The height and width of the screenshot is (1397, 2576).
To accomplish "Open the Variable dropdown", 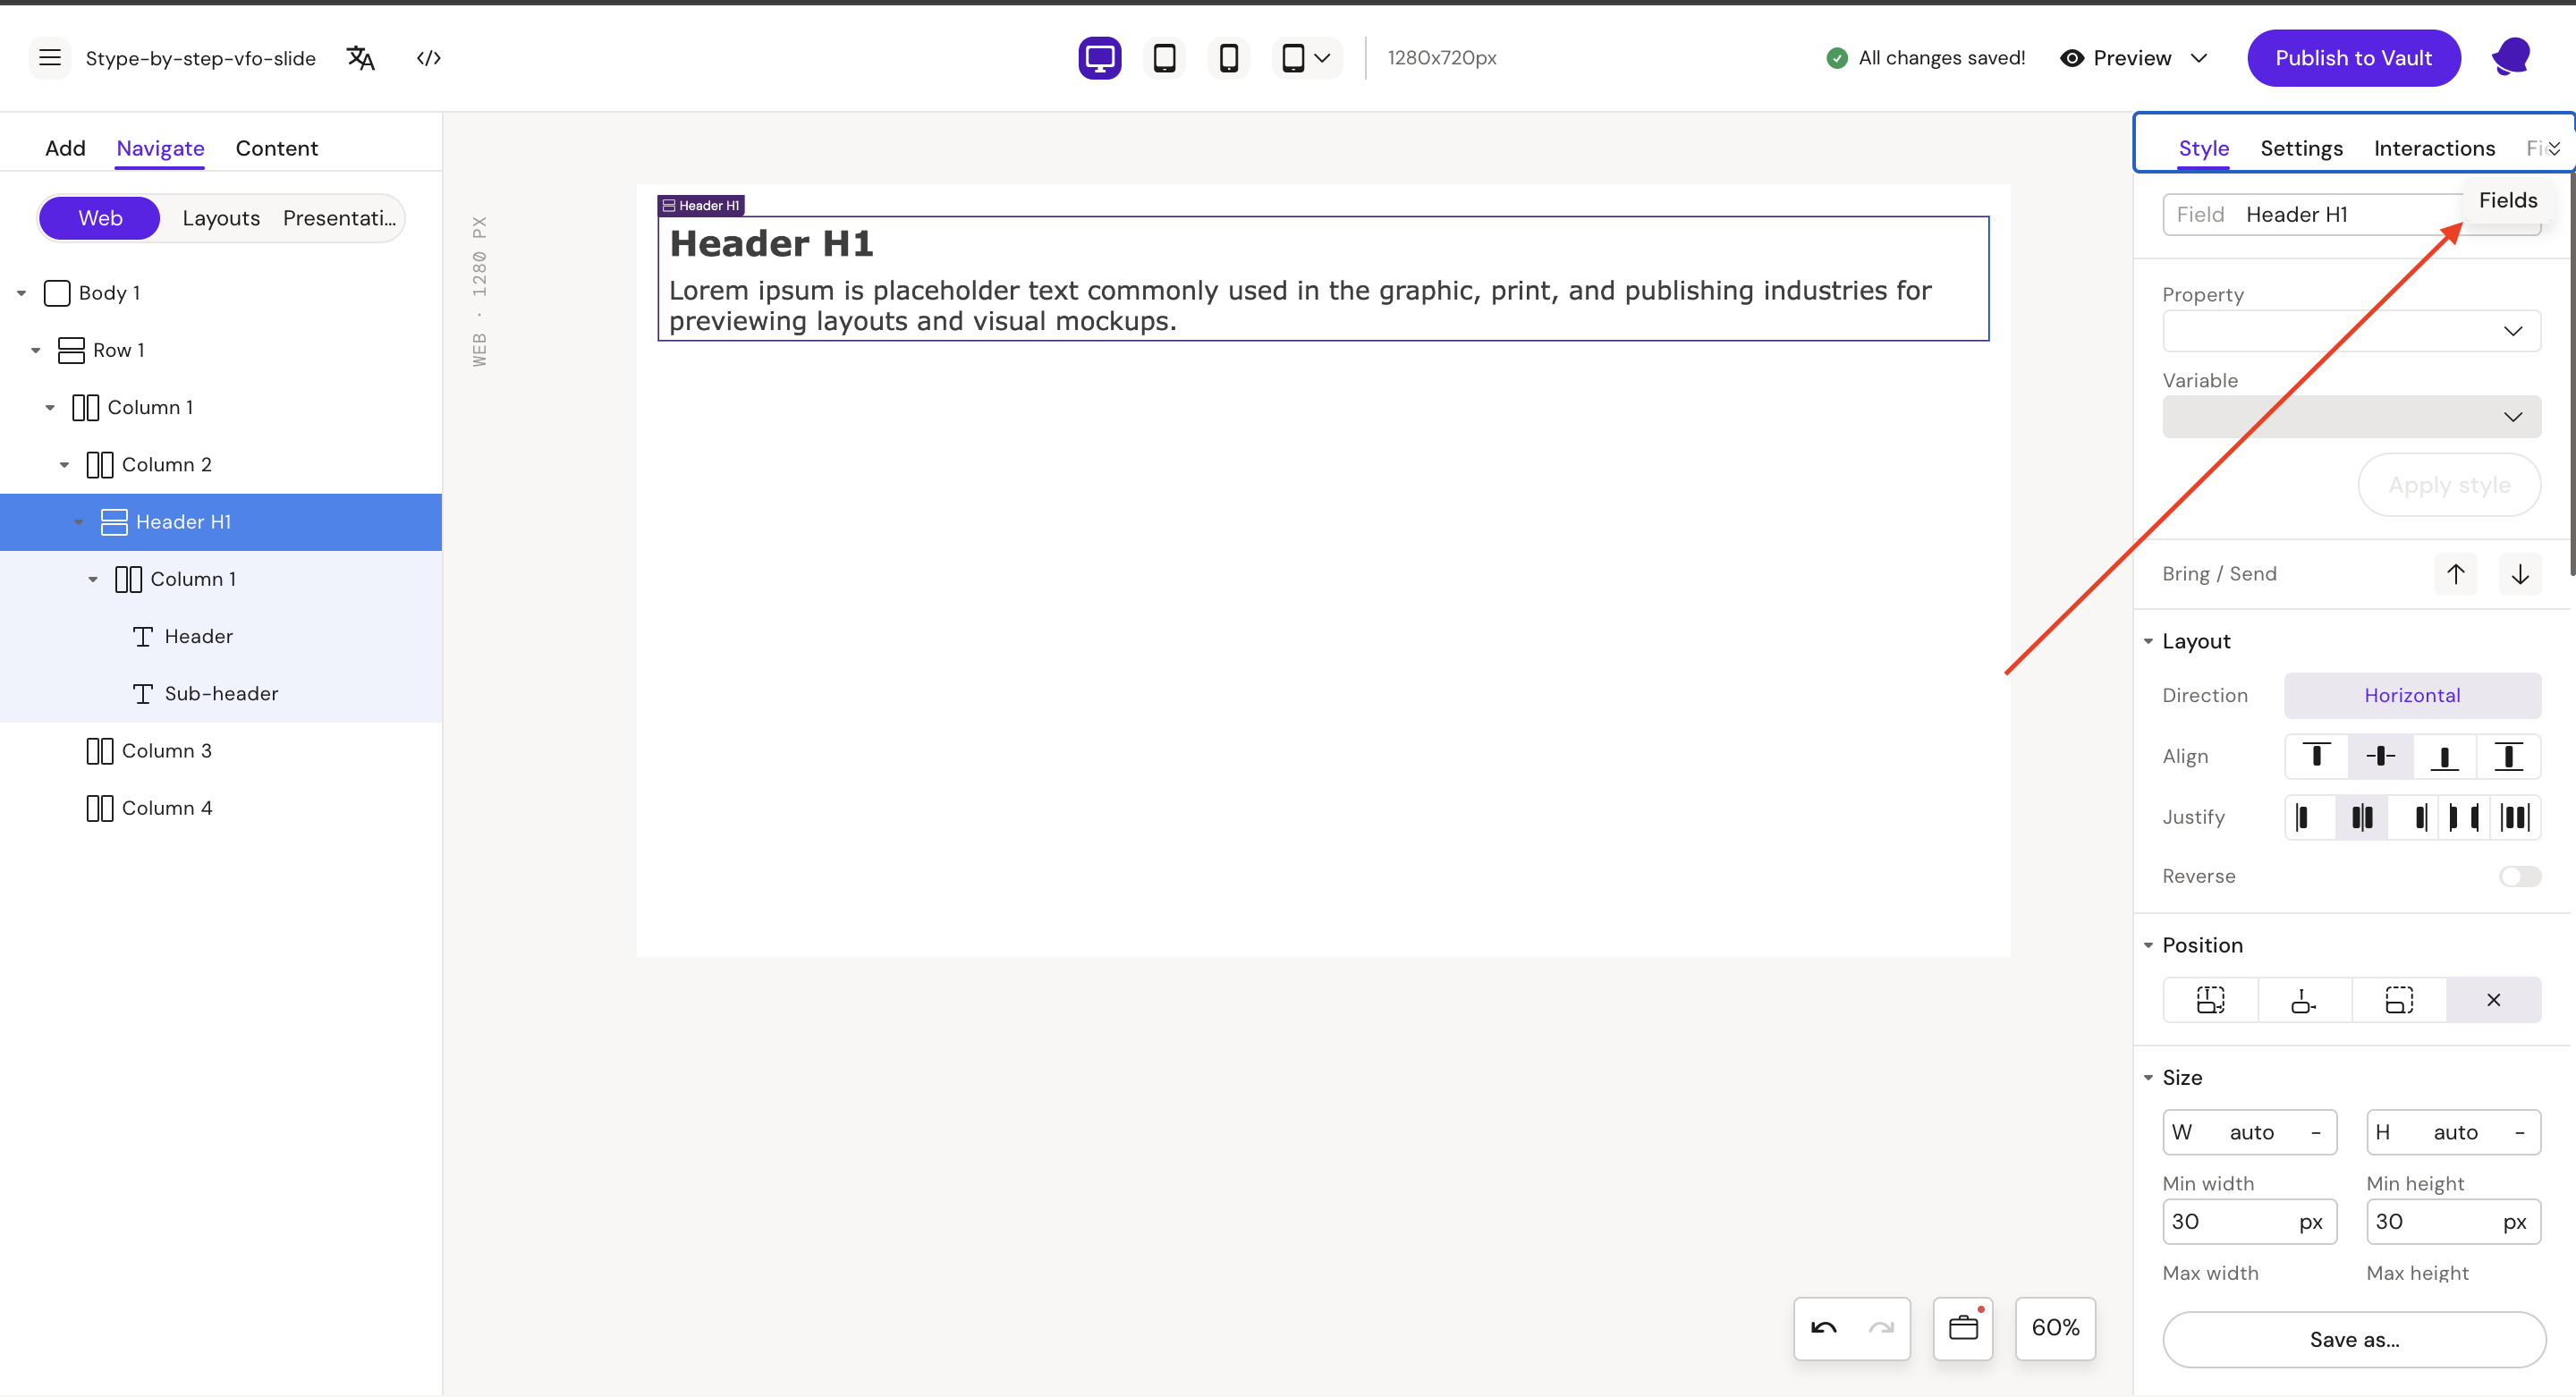I will point(2351,417).
